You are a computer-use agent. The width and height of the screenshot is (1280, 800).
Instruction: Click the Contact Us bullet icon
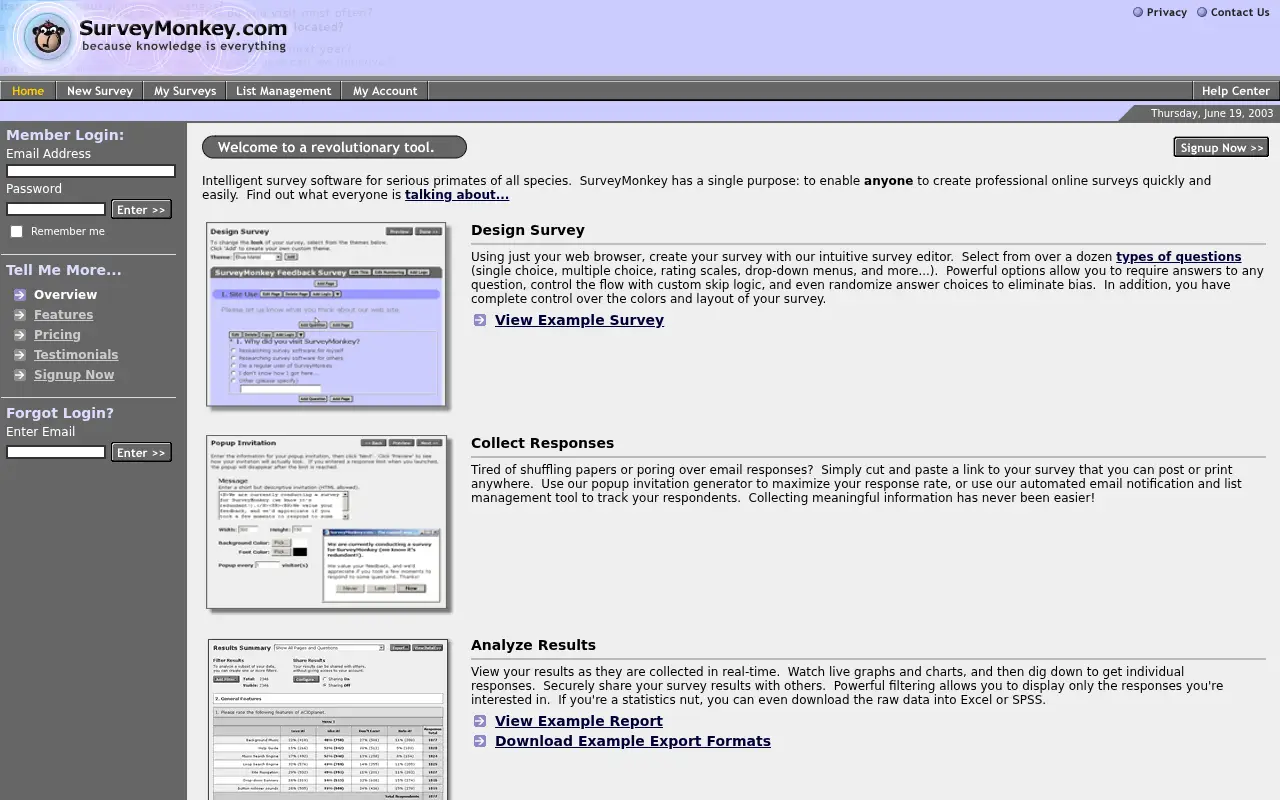click(1202, 12)
